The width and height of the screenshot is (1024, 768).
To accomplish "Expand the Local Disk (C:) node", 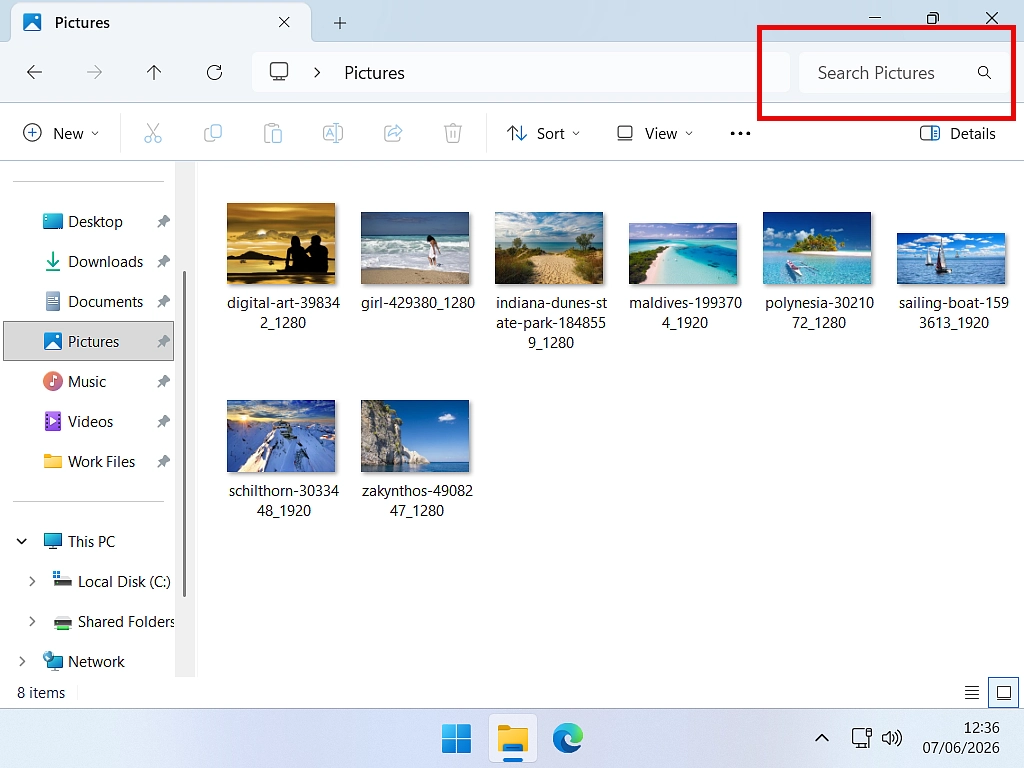I will pyautogui.click(x=32, y=581).
